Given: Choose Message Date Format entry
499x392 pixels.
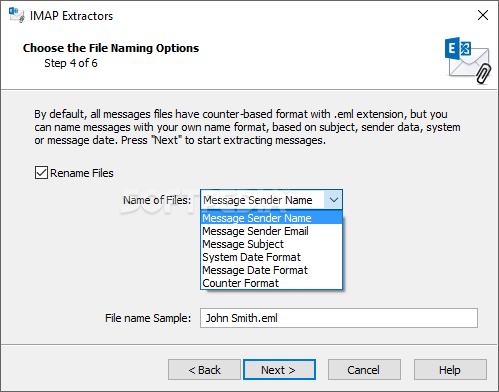Looking at the screenshot, I should [x=271, y=270].
